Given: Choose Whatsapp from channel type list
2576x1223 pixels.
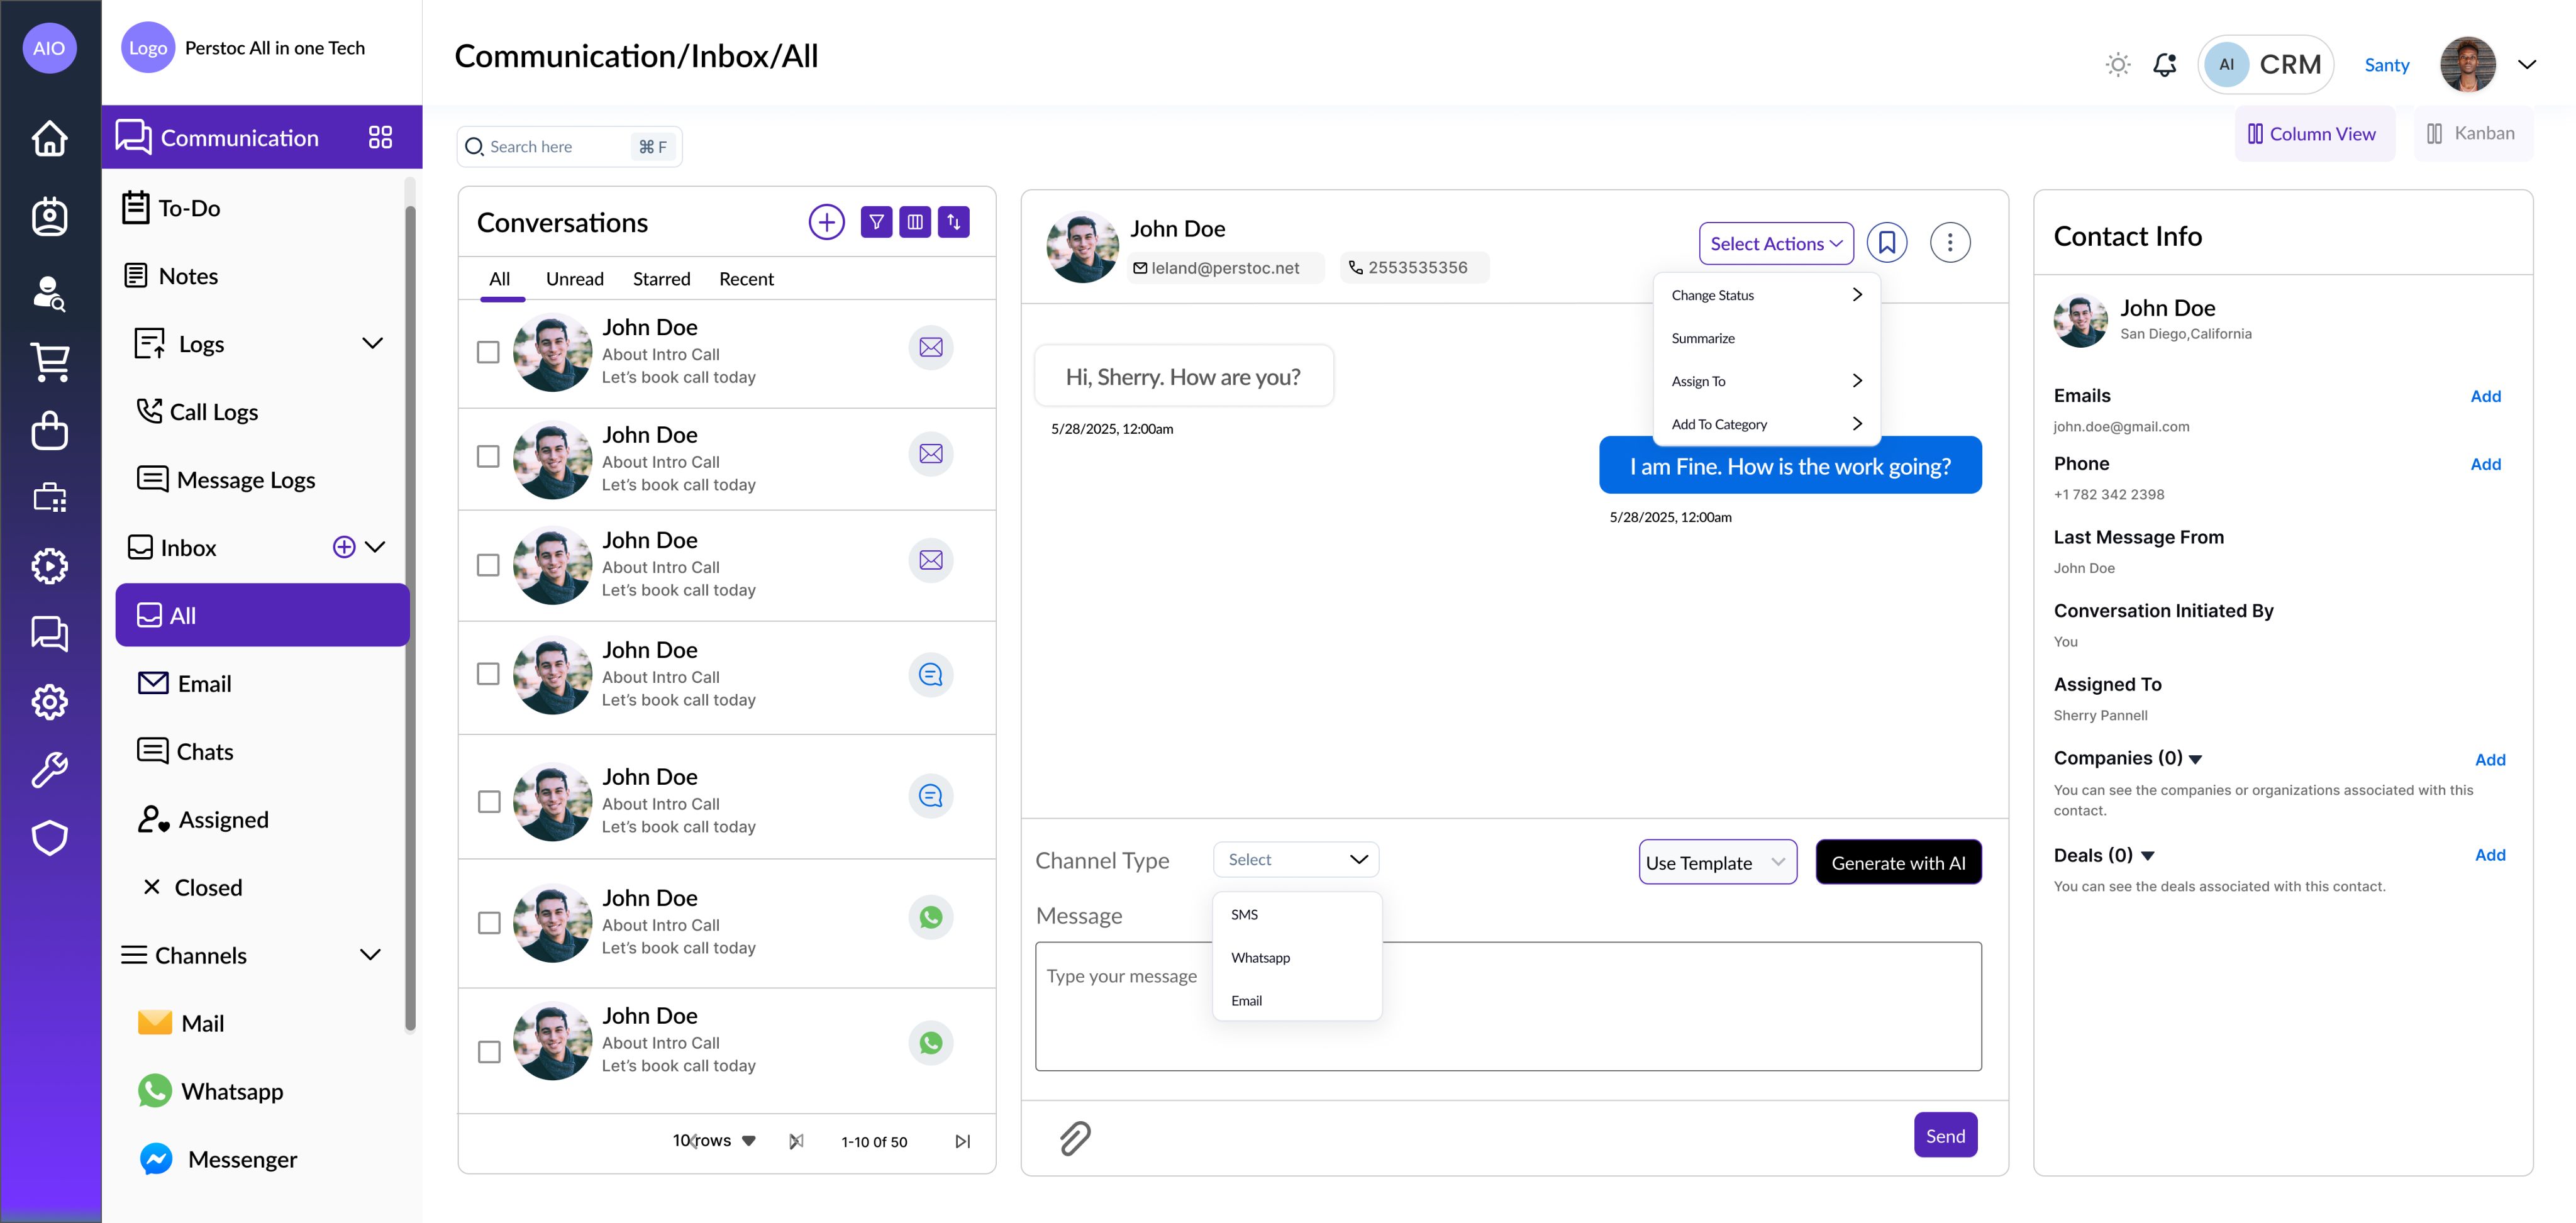Looking at the screenshot, I should [1260, 957].
